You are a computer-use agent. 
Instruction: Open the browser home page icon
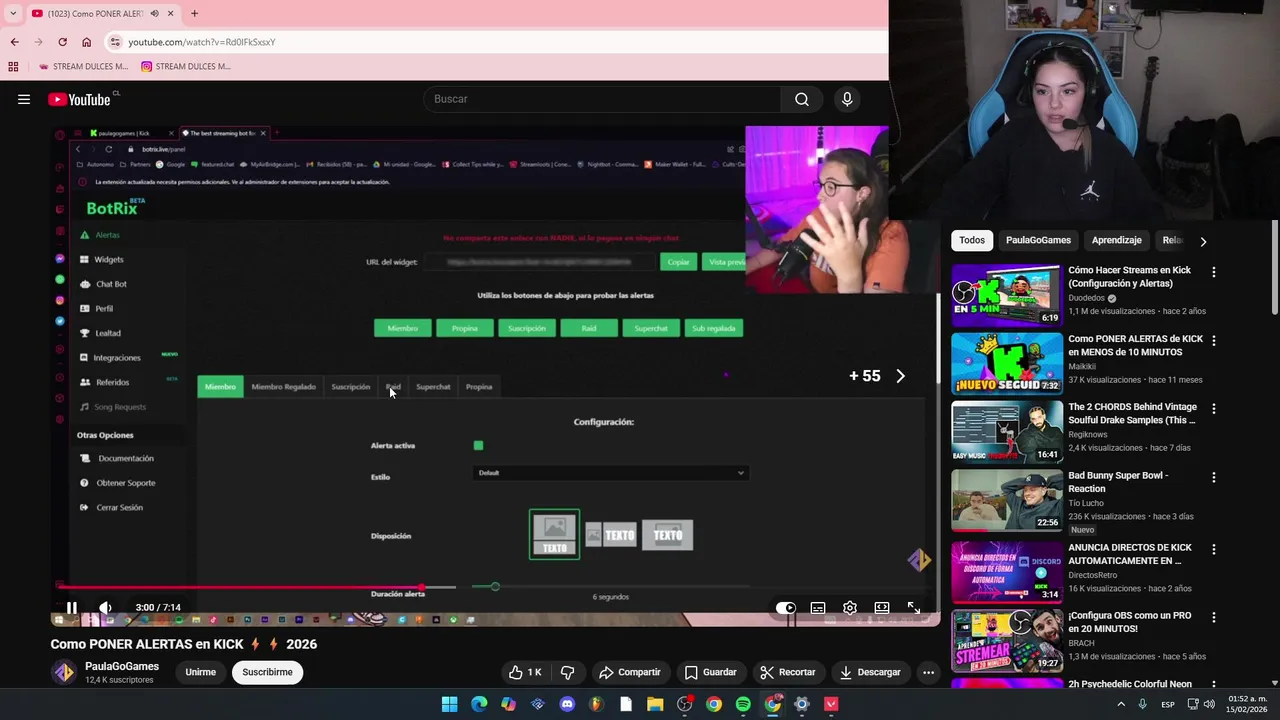tap(86, 42)
